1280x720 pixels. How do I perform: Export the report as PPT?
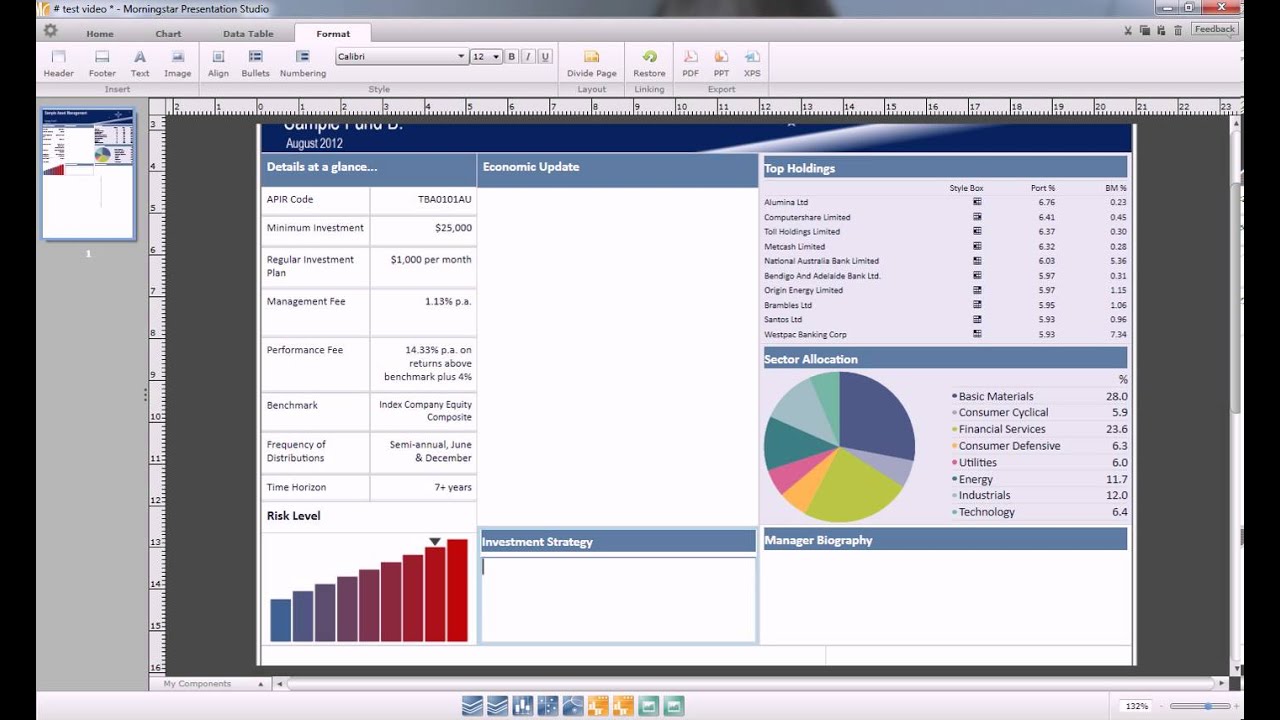coord(721,64)
